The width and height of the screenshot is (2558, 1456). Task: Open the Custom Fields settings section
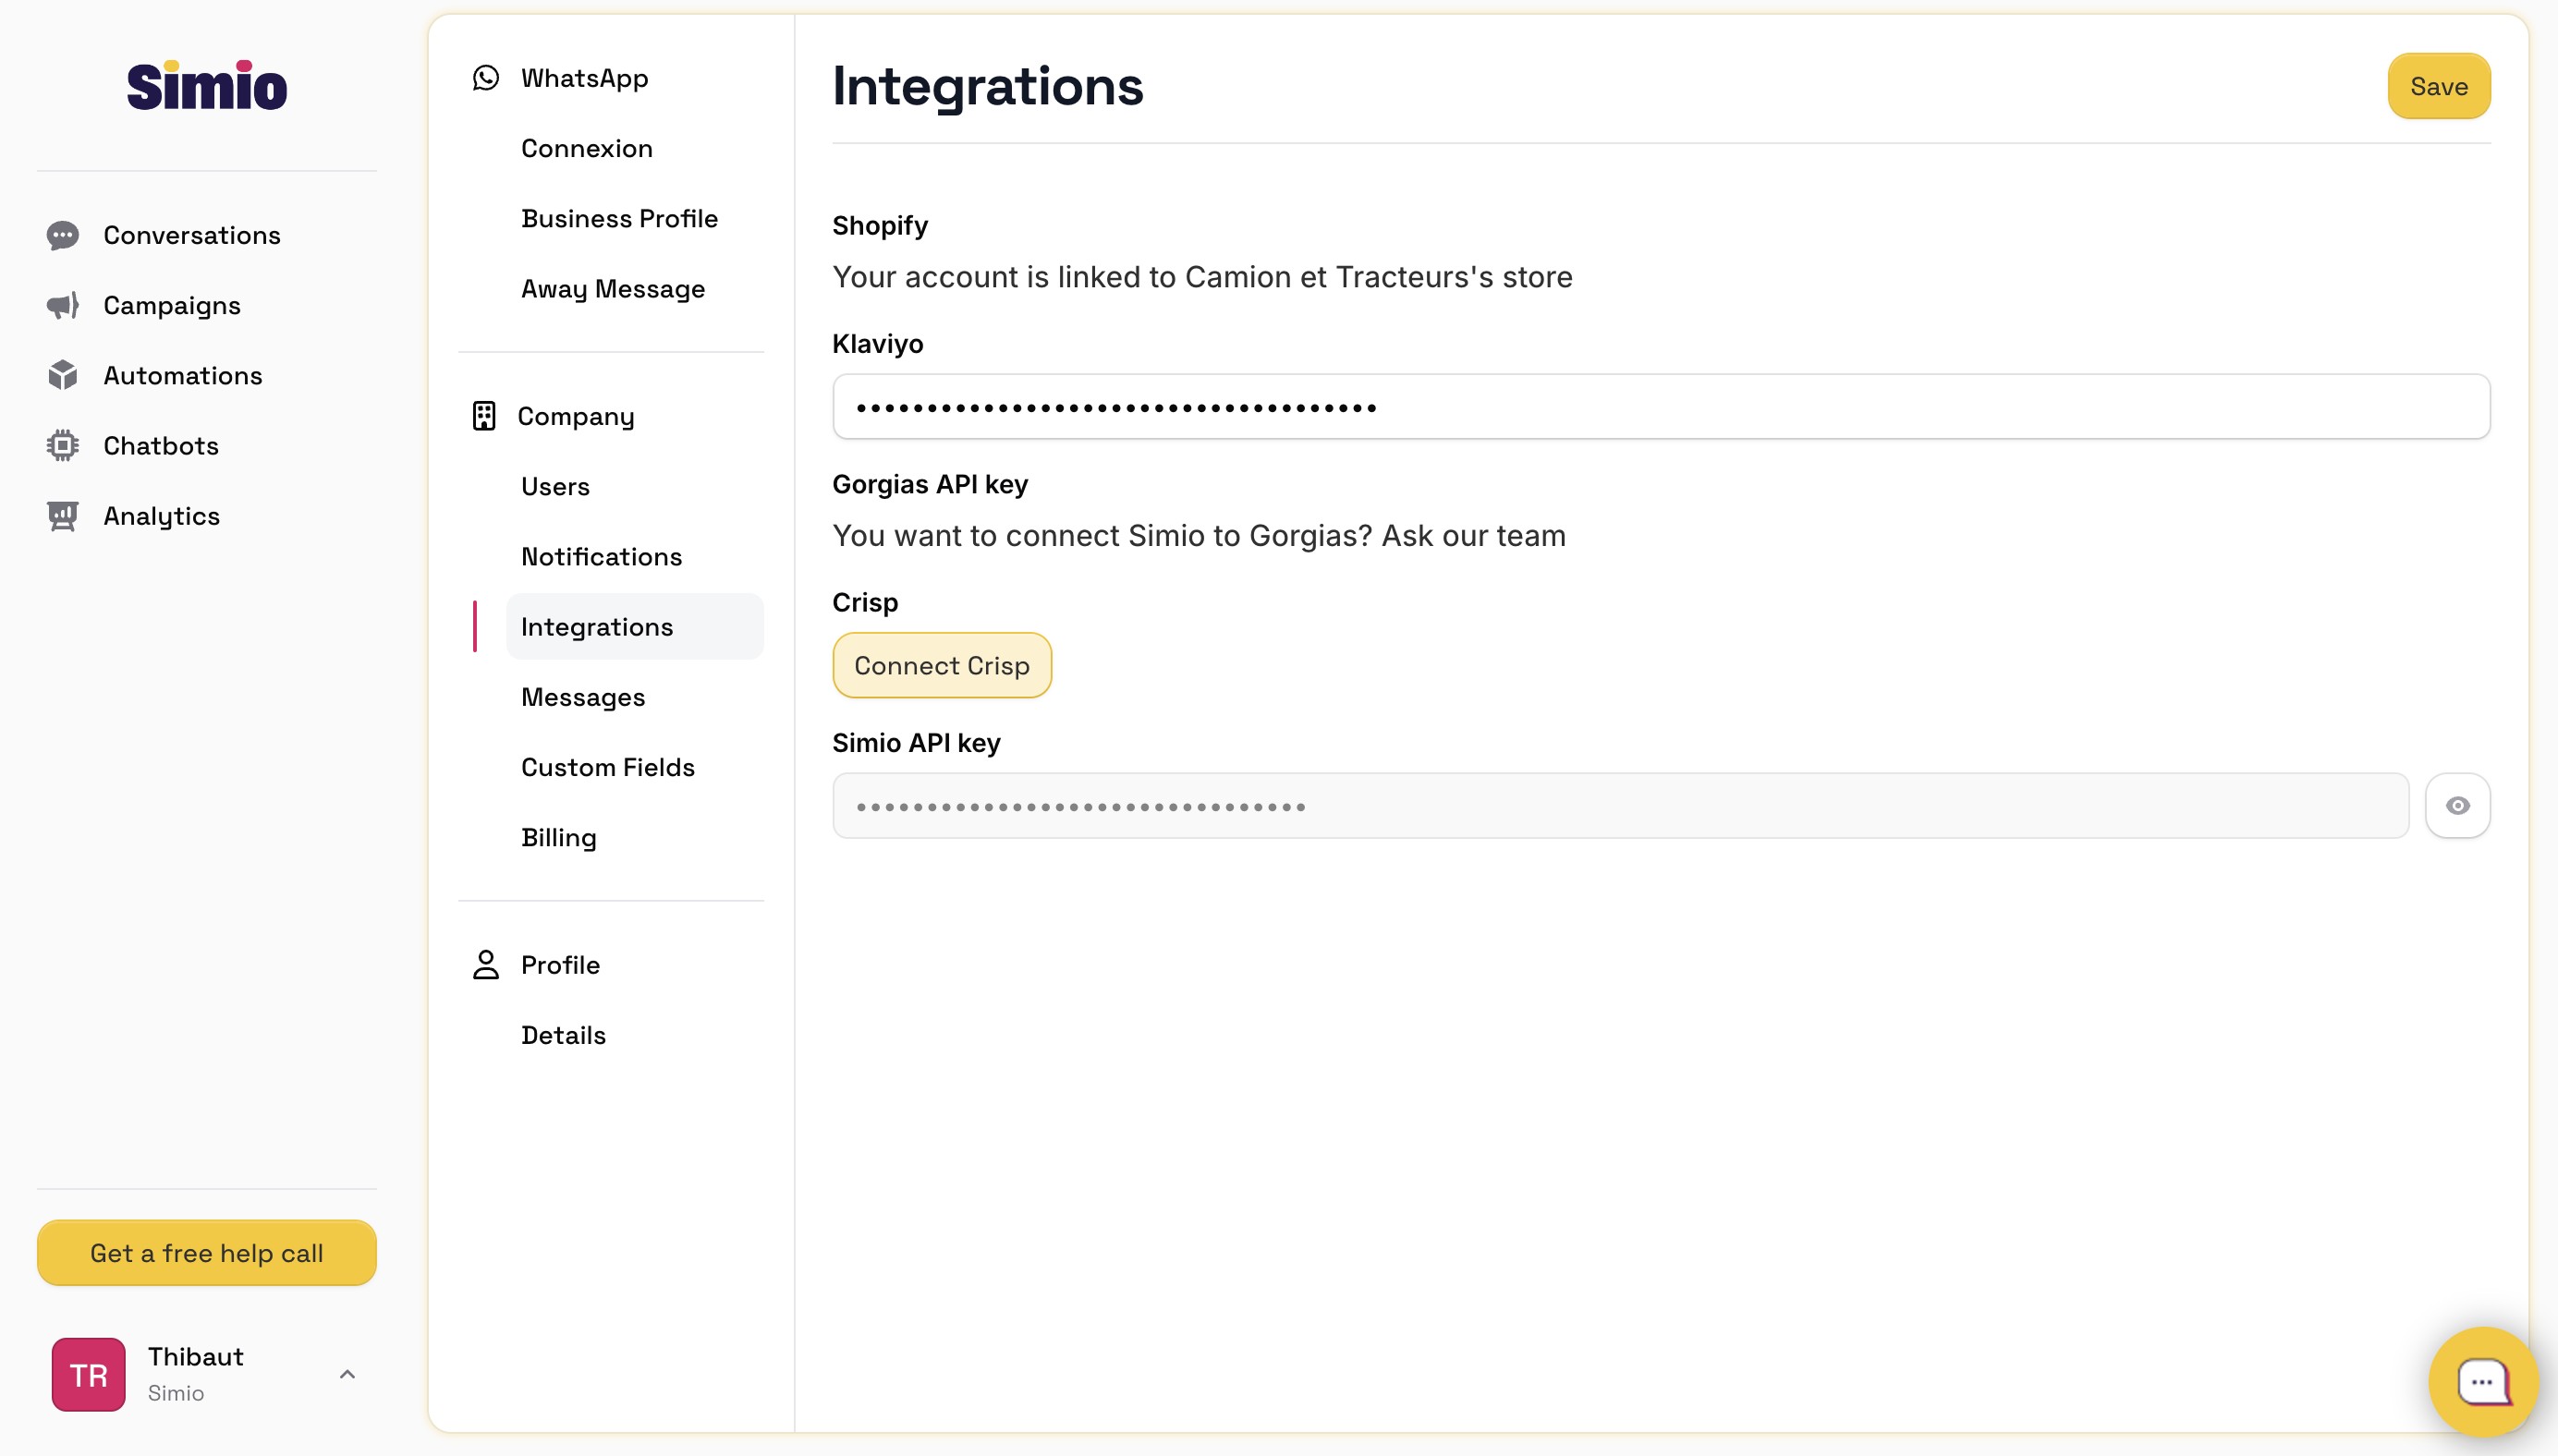coord(607,767)
